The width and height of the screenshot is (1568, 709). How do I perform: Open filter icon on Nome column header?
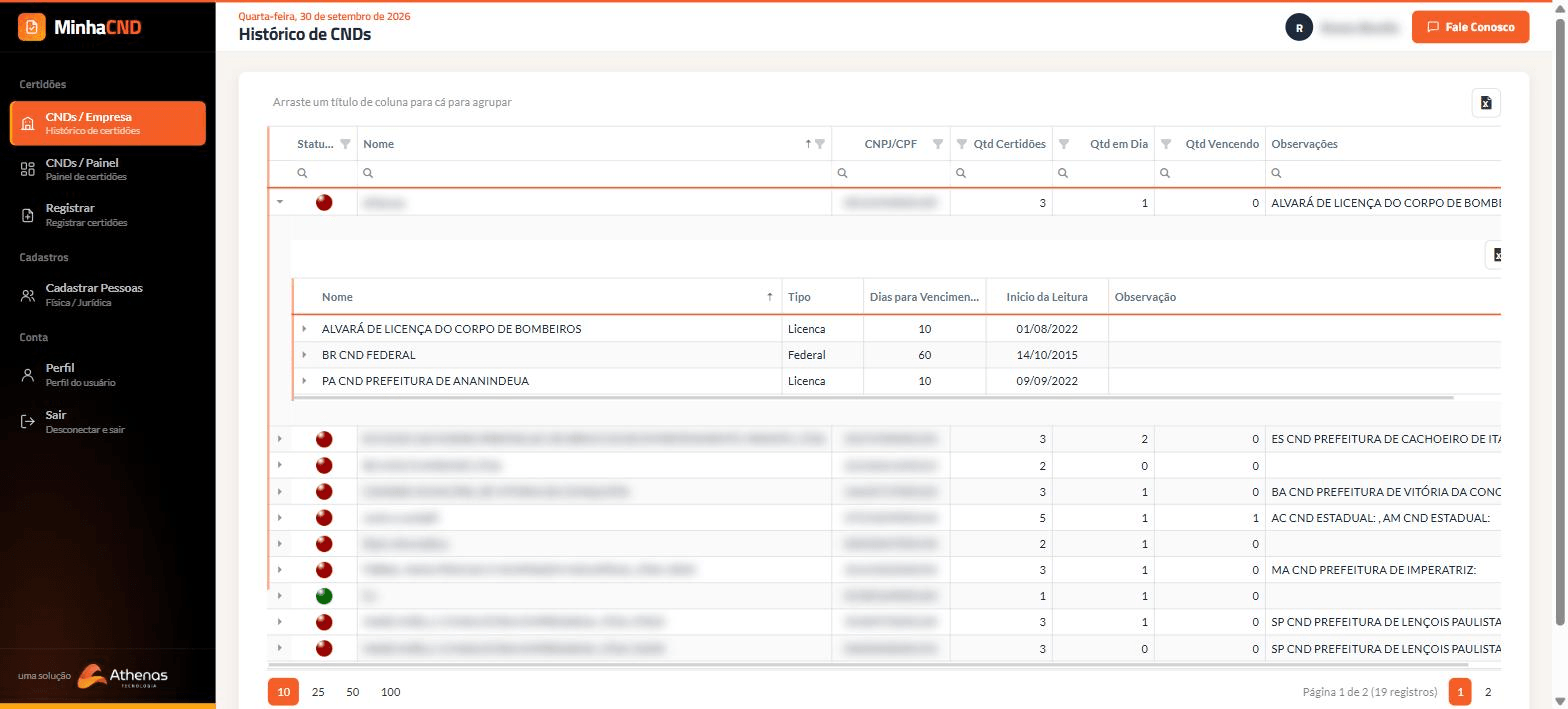click(820, 144)
